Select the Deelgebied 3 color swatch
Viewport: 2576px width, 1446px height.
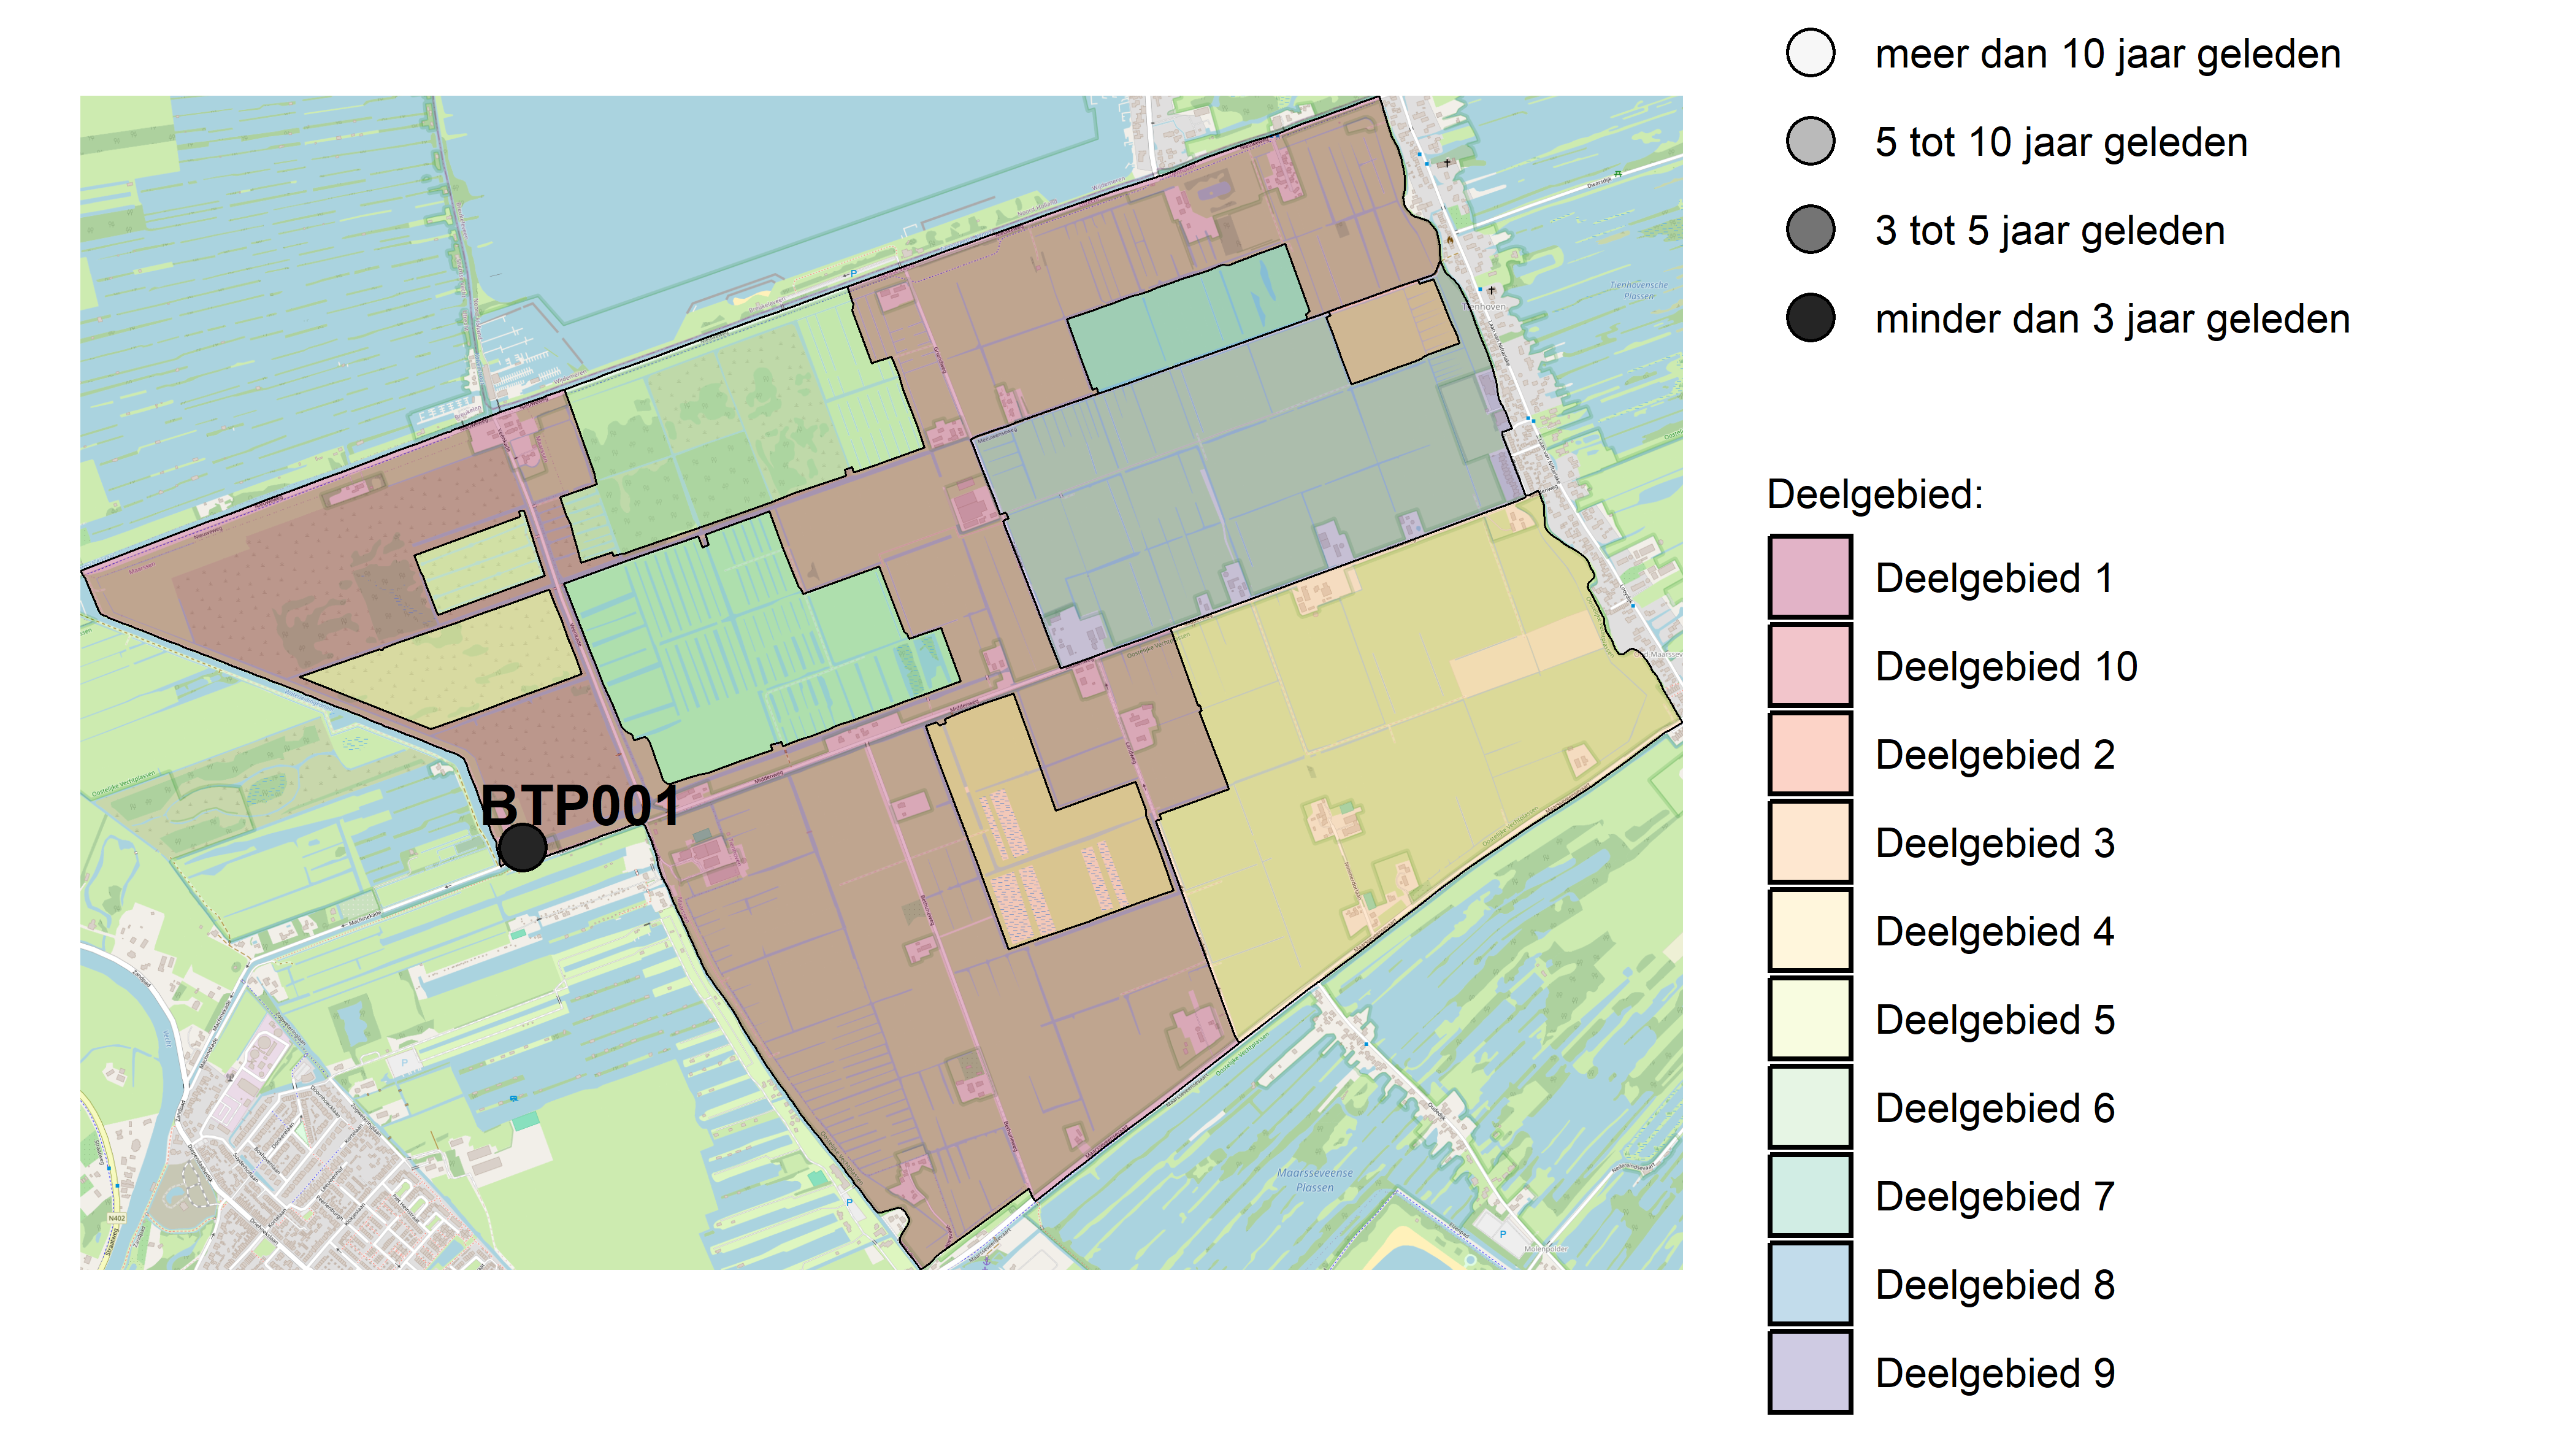pyautogui.click(x=1810, y=842)
